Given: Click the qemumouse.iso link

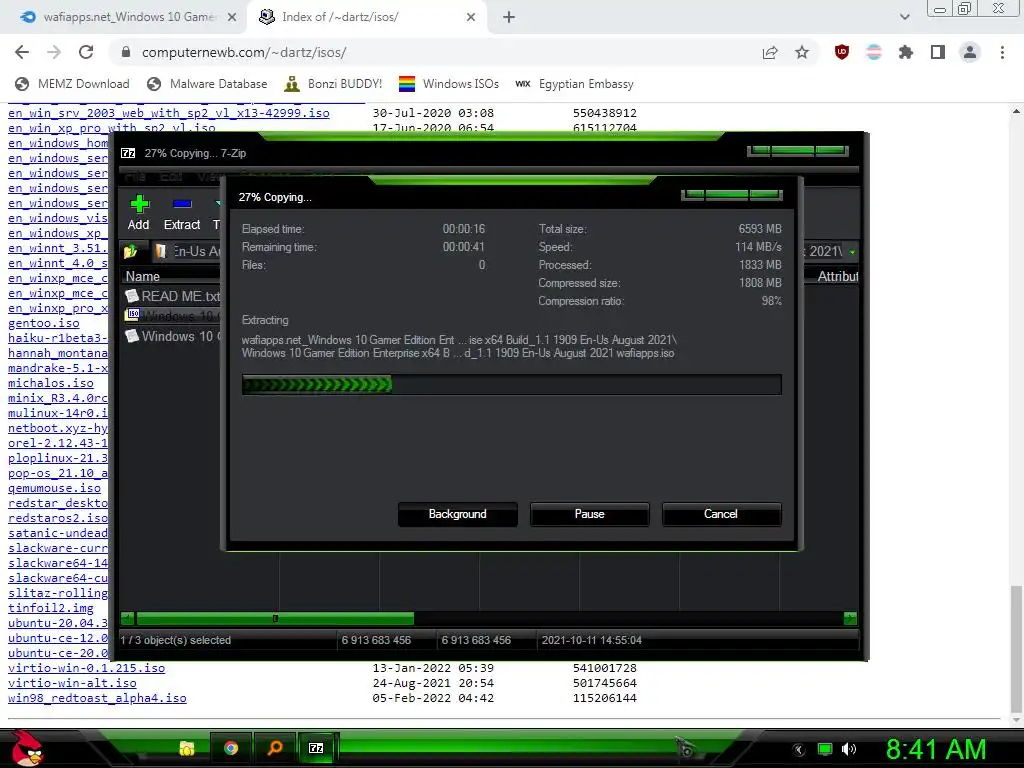Looking at the screenshot, I should 54,488.
